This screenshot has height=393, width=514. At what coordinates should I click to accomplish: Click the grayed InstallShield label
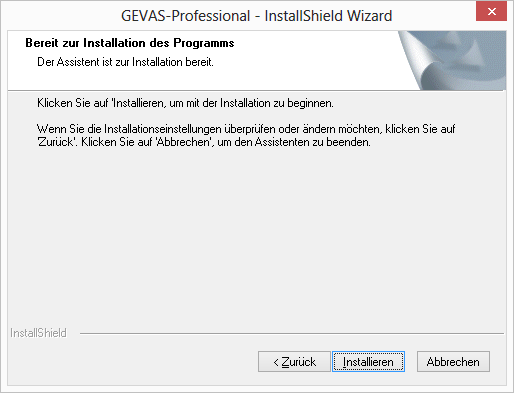[x=38, y=333]
